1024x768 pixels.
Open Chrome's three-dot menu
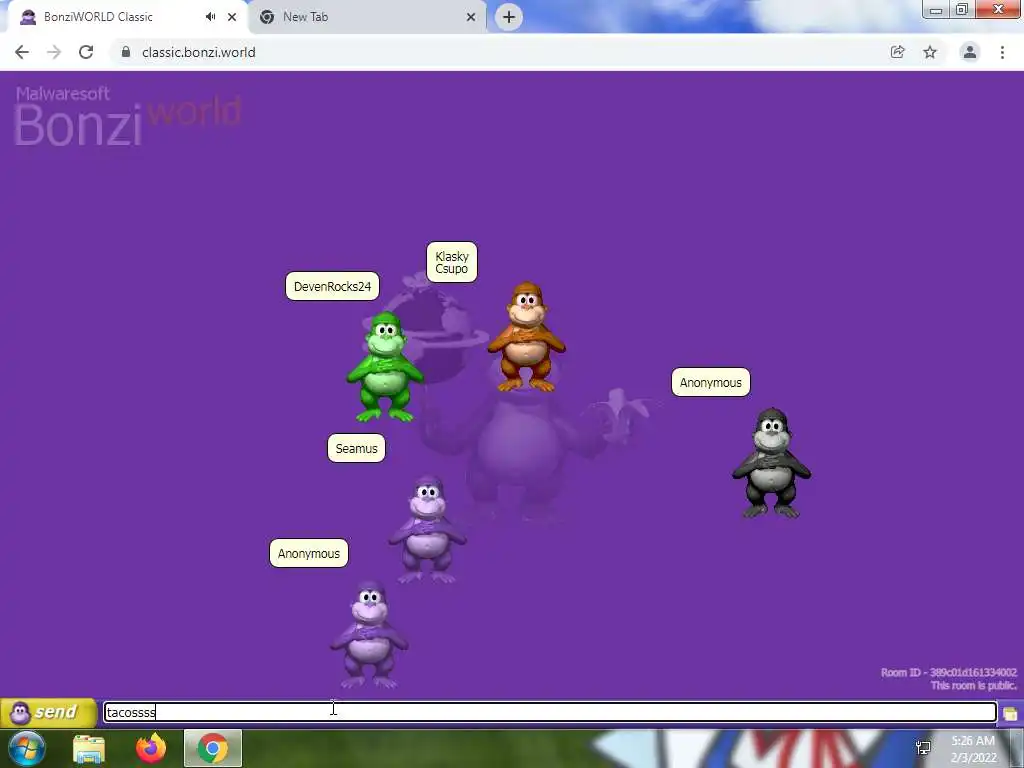[x=1002, y=52]
